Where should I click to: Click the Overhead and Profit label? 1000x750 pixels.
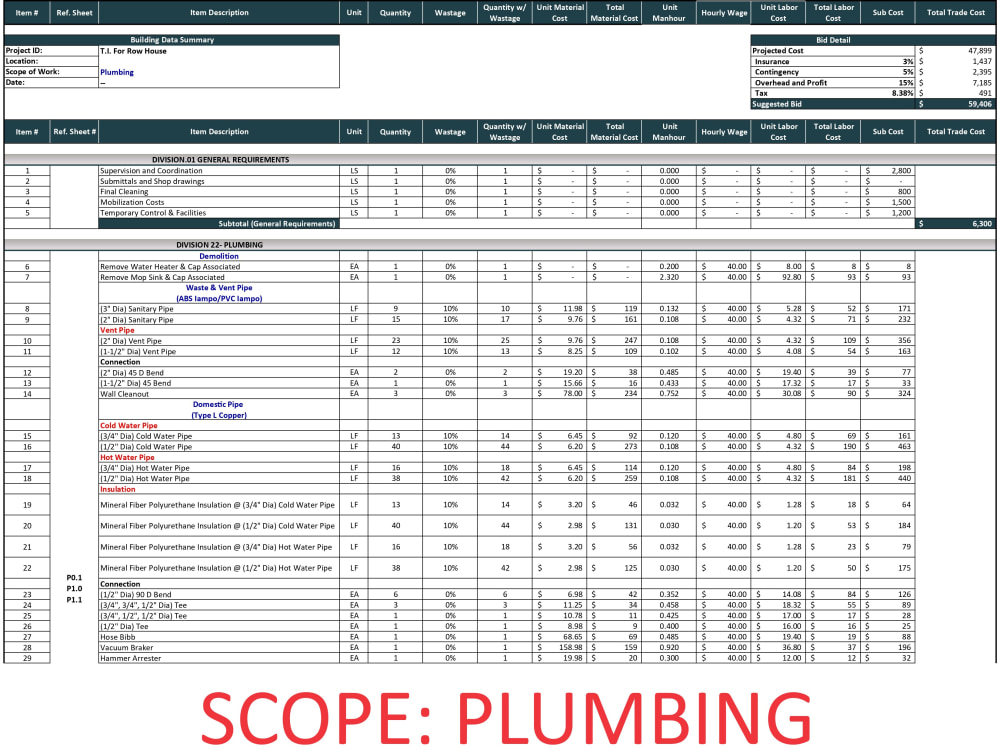coord(791,82)
